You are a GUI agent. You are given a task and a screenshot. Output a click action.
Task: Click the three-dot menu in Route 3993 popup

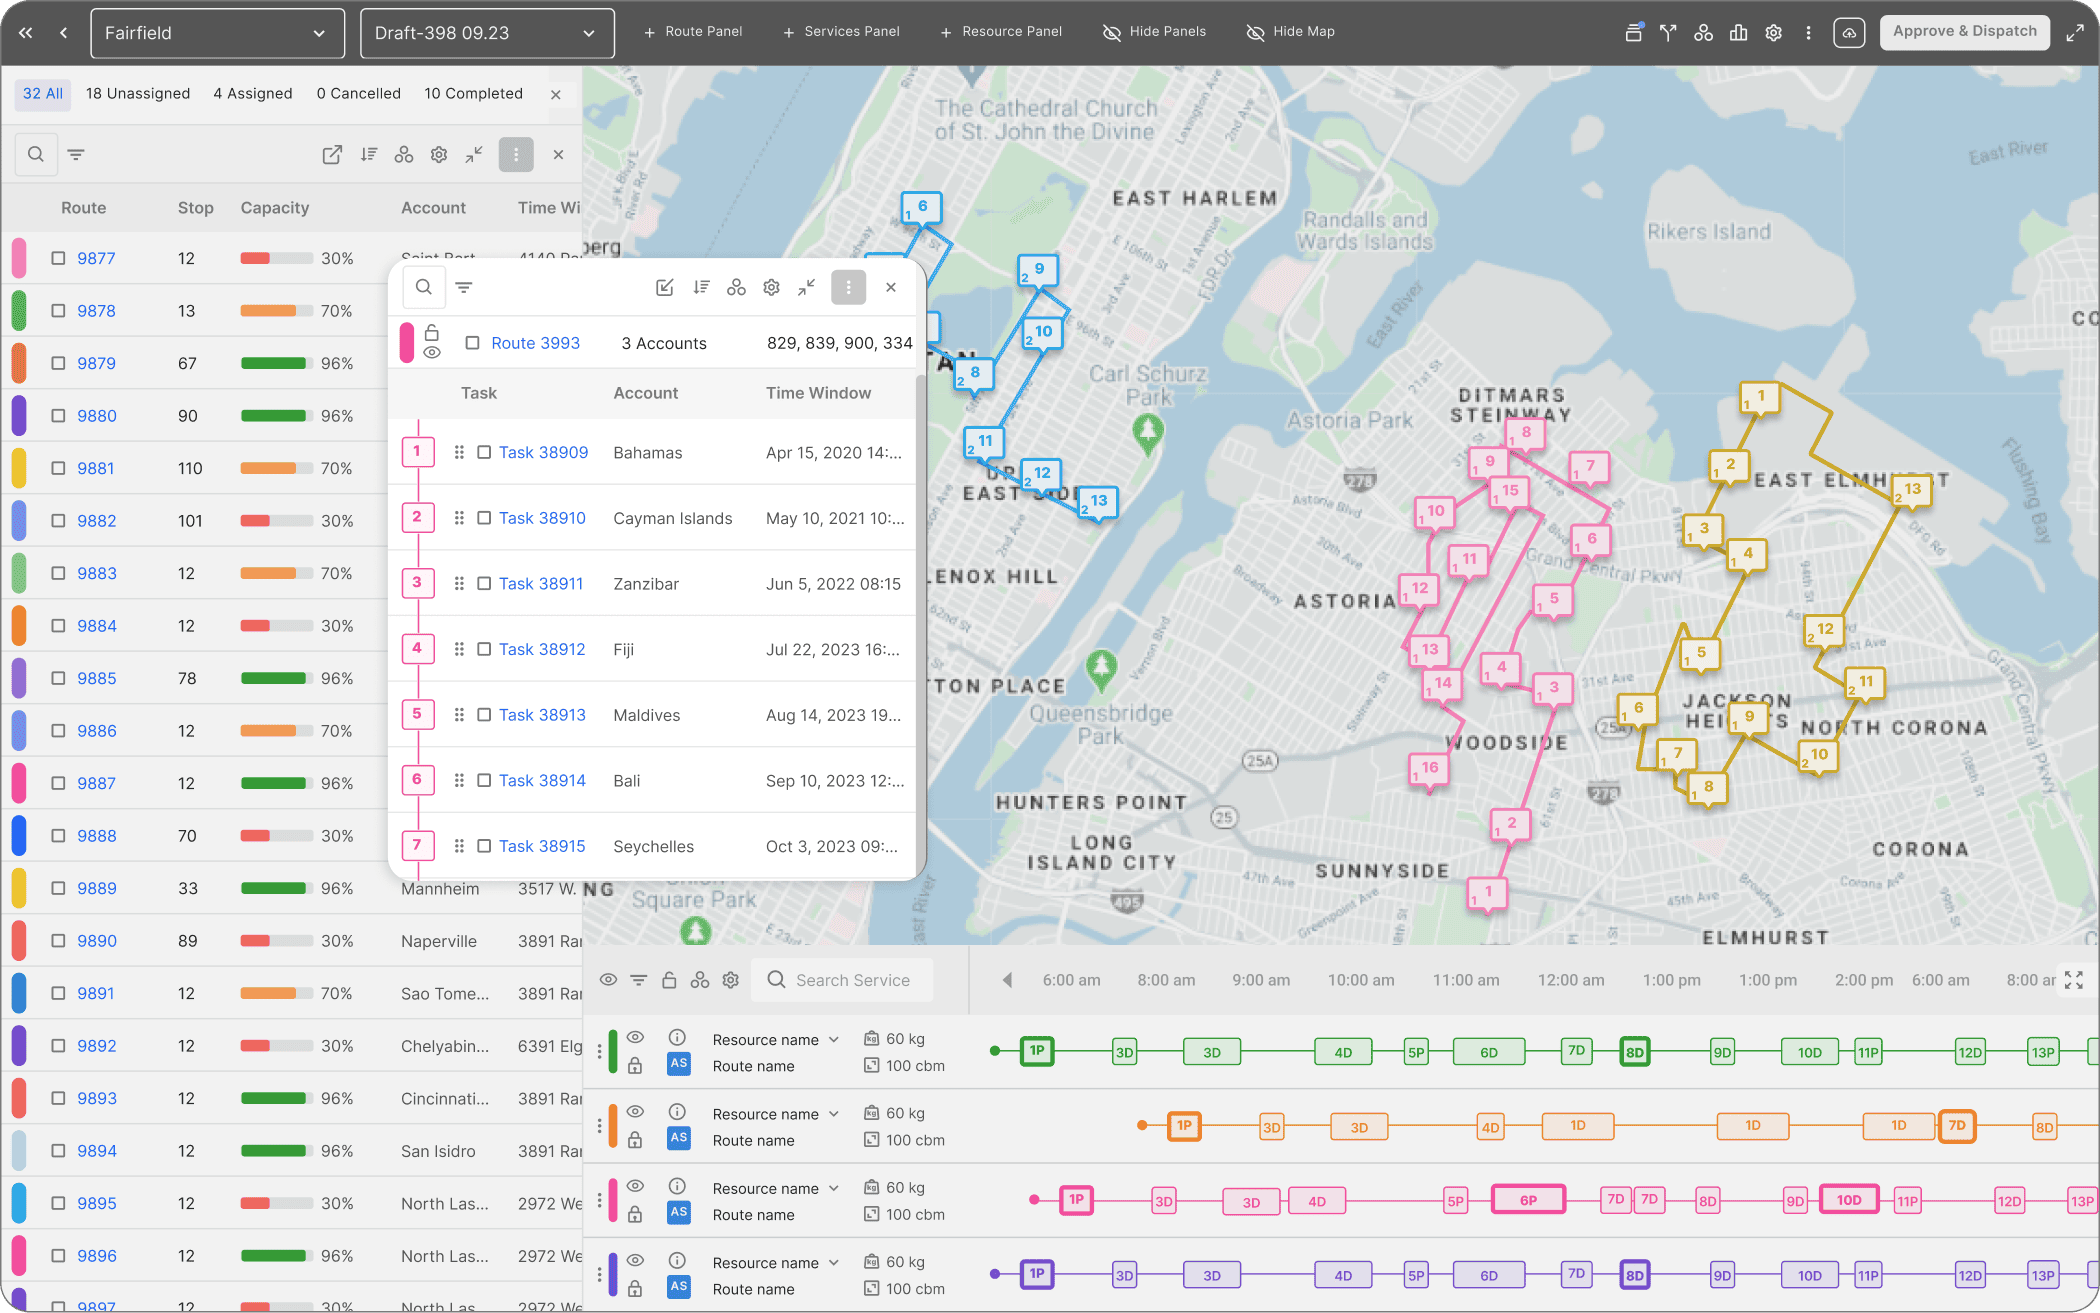click(848, 287)
